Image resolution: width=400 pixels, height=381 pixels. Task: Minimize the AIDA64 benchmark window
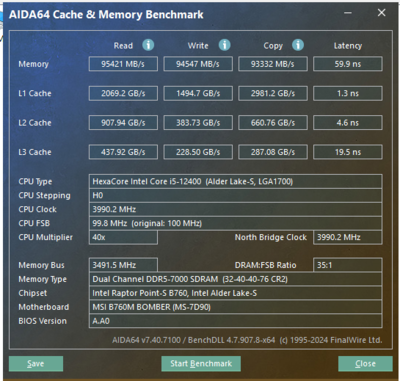pos(348,13)
